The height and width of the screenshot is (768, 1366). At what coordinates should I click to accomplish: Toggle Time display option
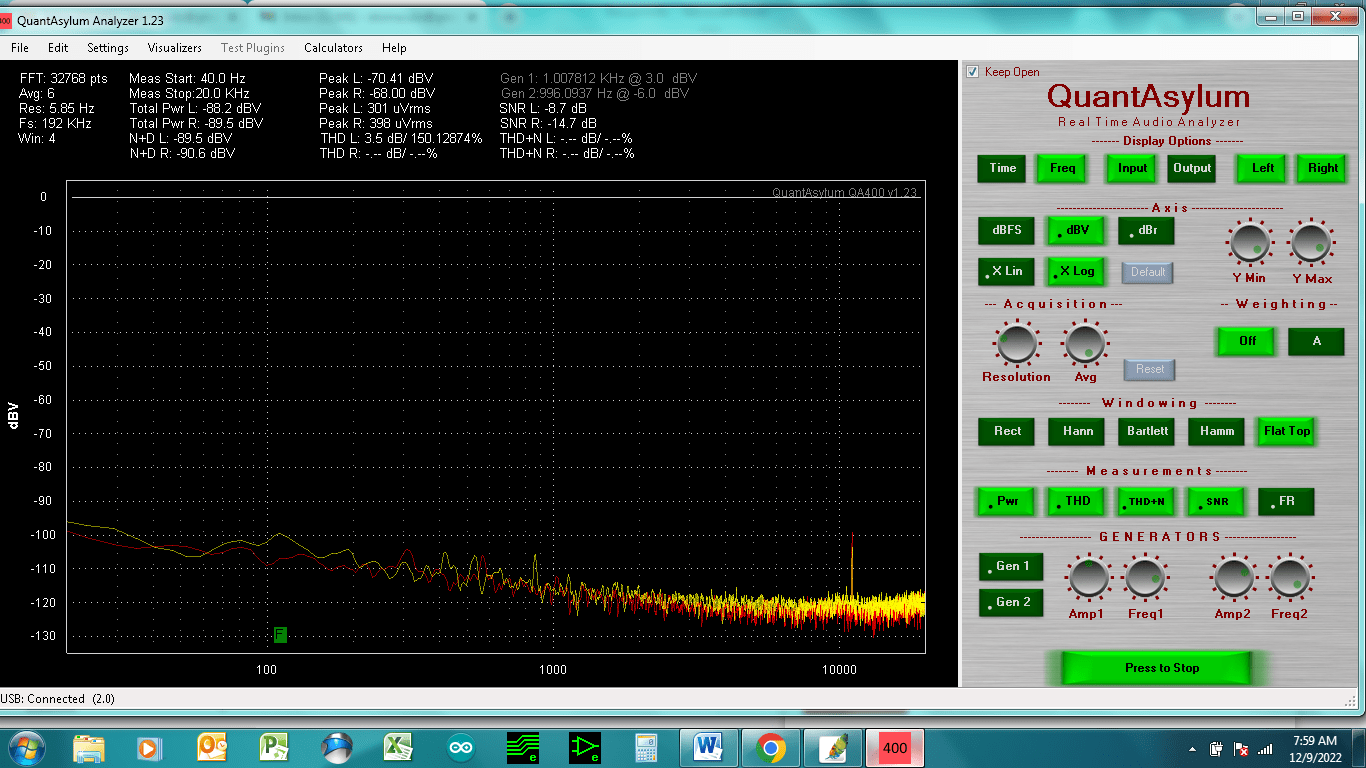click(x=1003, y=168)
